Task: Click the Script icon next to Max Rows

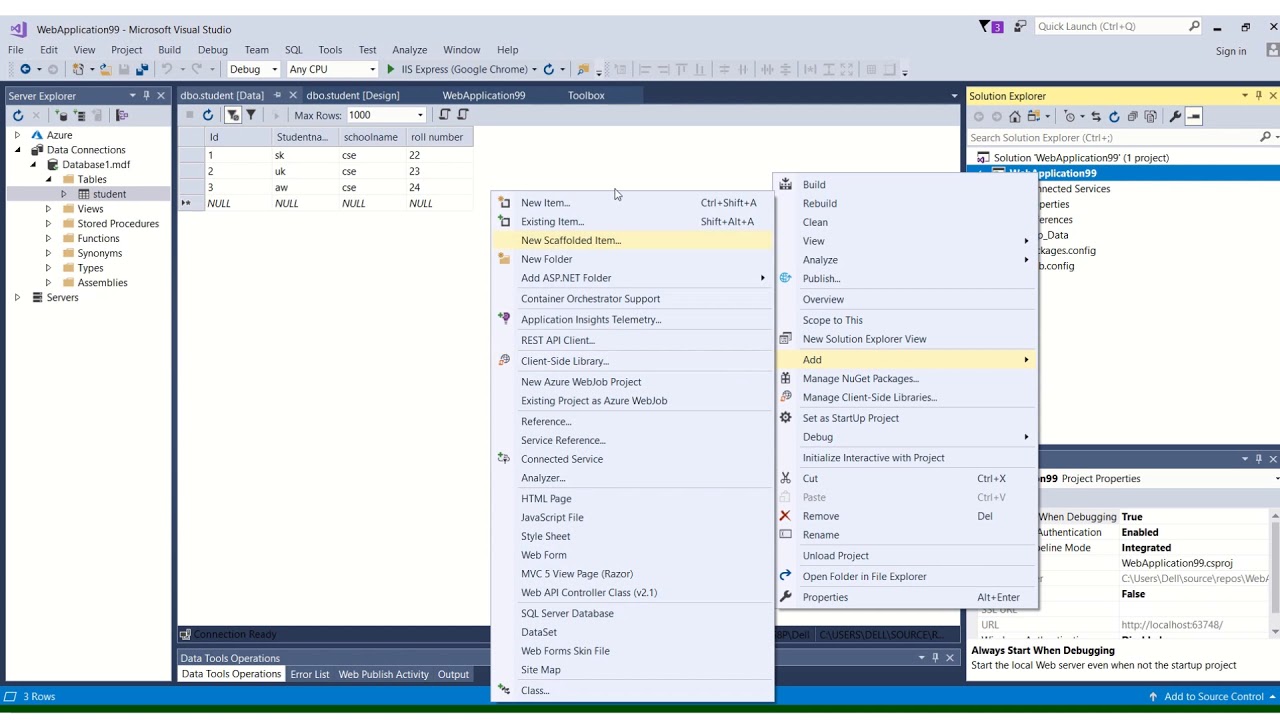Action: point(445,115)
